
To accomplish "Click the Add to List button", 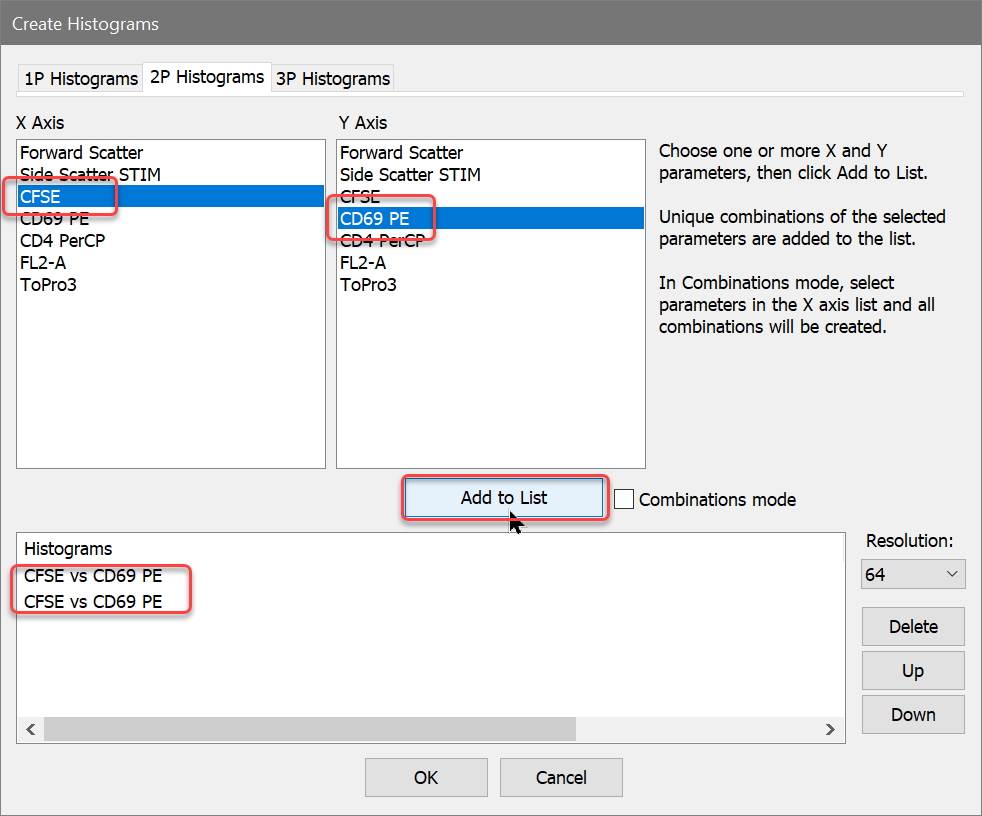I will click(x=504, y=498).
